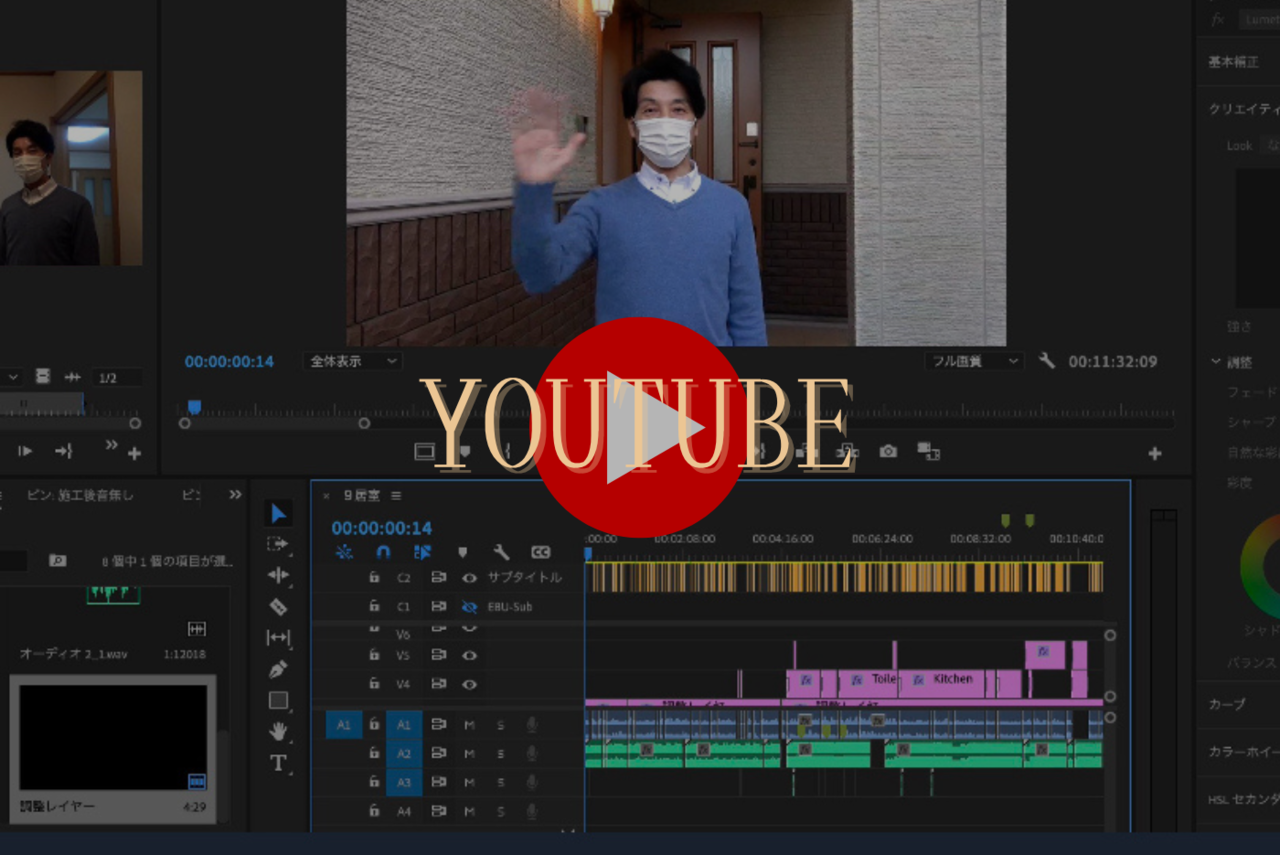Screen dimensions: 1280x855
Task: Toggle lock on track C2
Action: [x=374, y=577]
